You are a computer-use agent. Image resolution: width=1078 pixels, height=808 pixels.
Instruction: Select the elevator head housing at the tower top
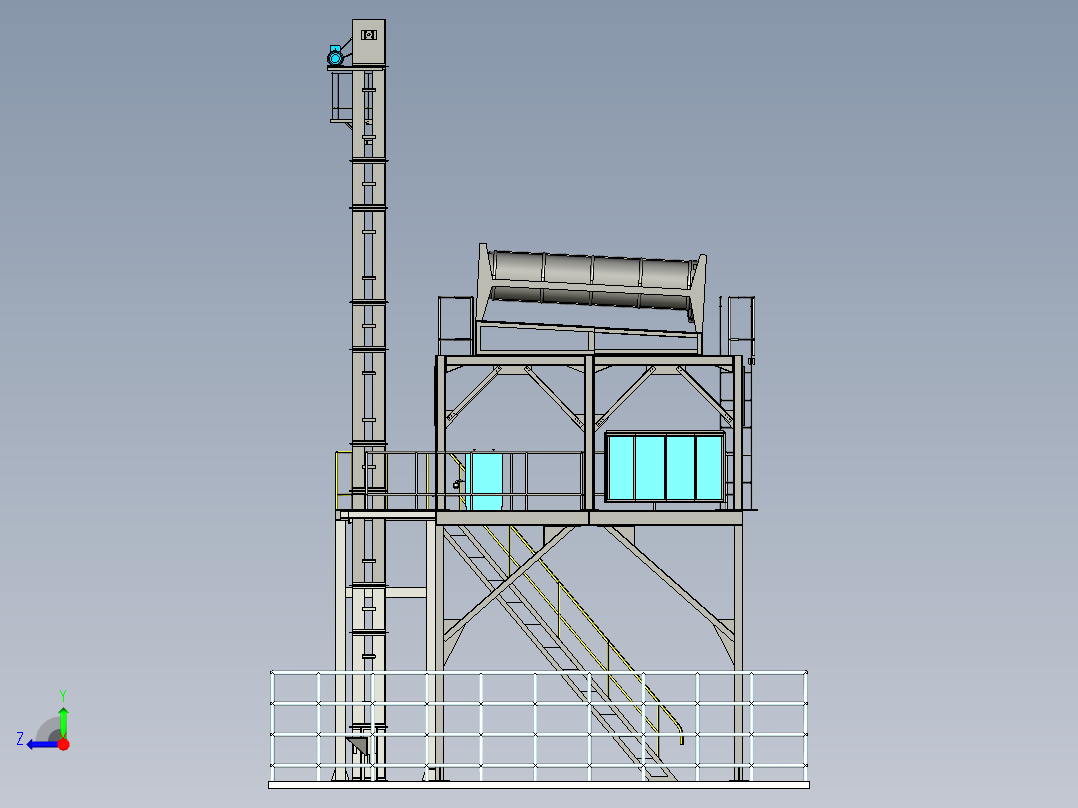point(368,43)
